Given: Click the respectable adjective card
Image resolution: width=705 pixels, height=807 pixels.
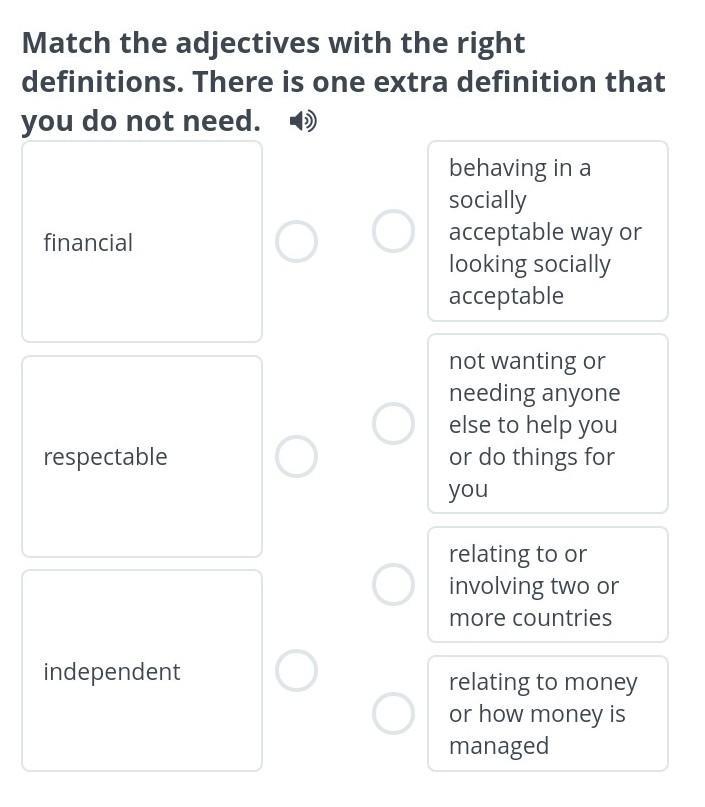Looking at the screenshot, I should click(x=142, y=456).
